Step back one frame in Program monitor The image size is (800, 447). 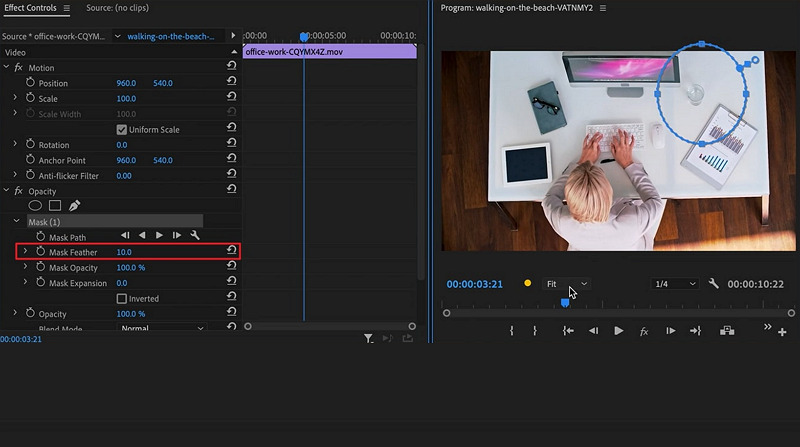point(593,331)
